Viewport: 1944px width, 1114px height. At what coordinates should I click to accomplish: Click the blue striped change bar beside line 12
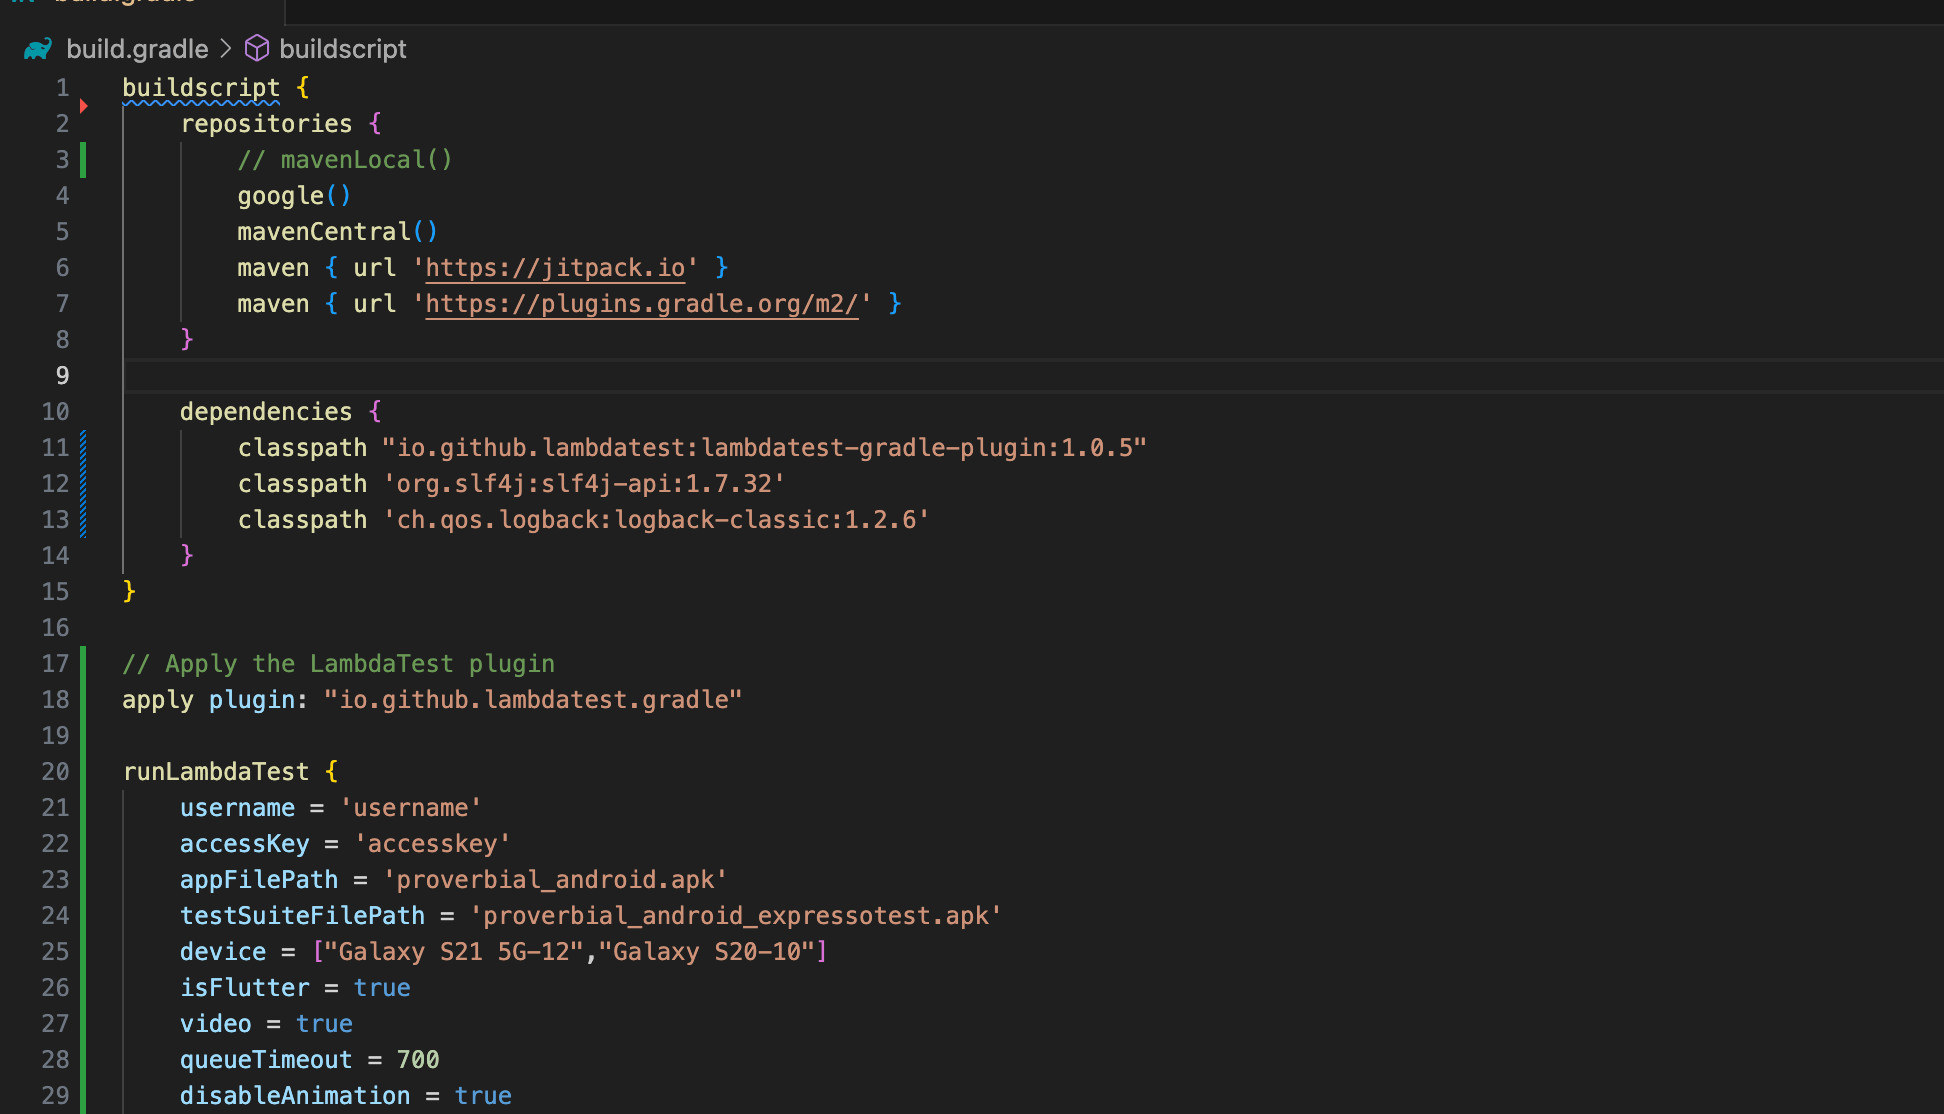tap(83, 484)
